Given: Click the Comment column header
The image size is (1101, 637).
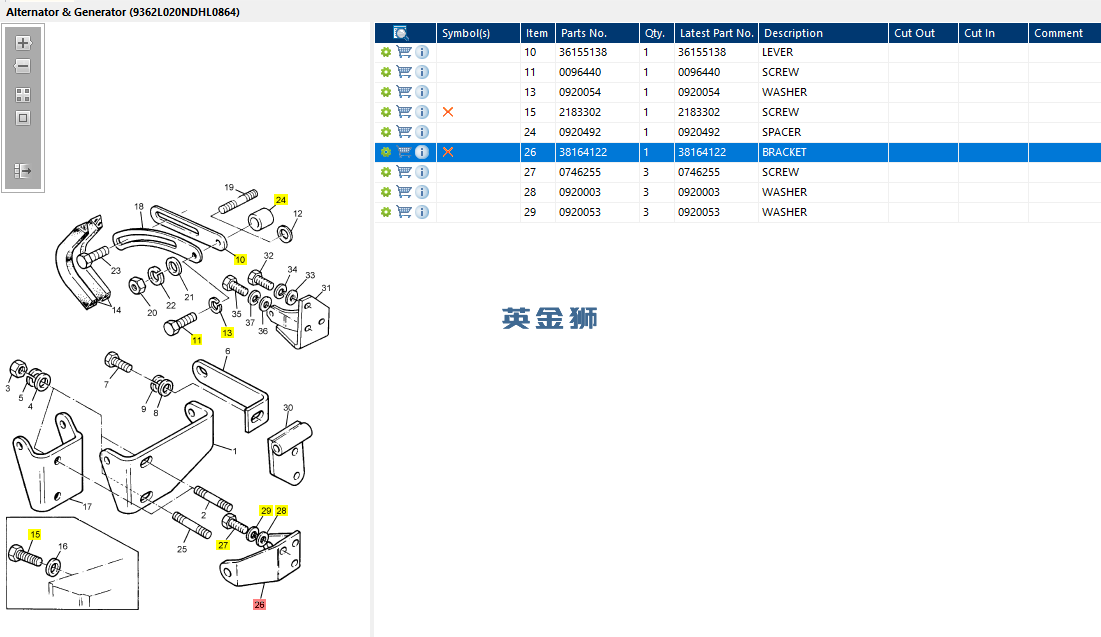Looking at the screenshot, I should (x=1064, y=33).
